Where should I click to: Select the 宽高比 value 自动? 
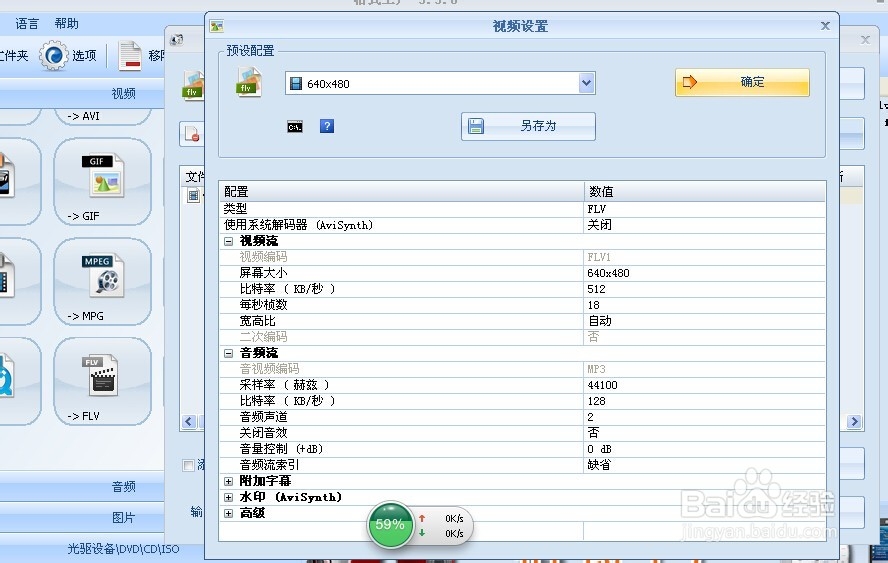pyautogui.click(x=600, y=321)
